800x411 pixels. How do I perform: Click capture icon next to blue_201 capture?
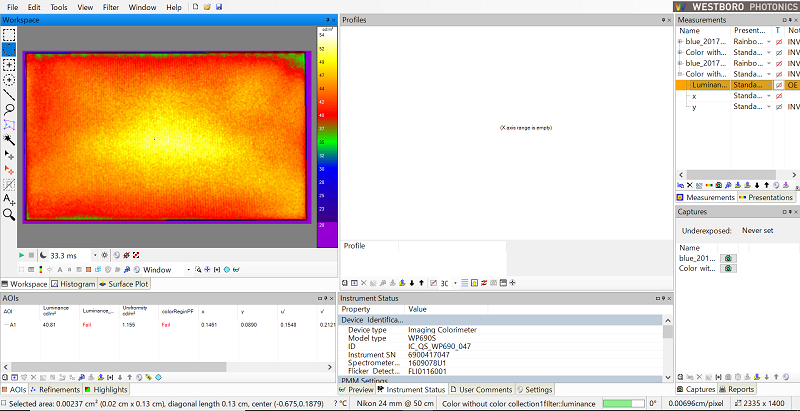pos(728,259)
